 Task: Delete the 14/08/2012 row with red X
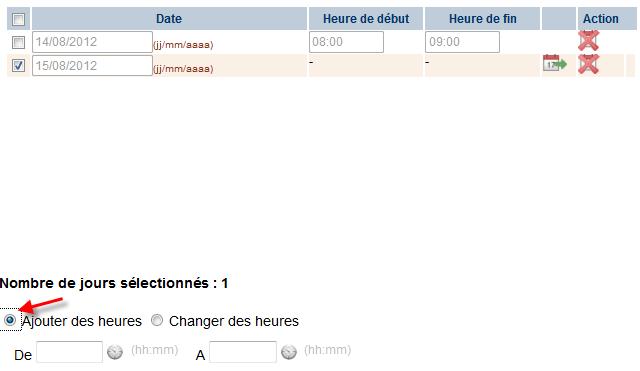pos(588,40)
